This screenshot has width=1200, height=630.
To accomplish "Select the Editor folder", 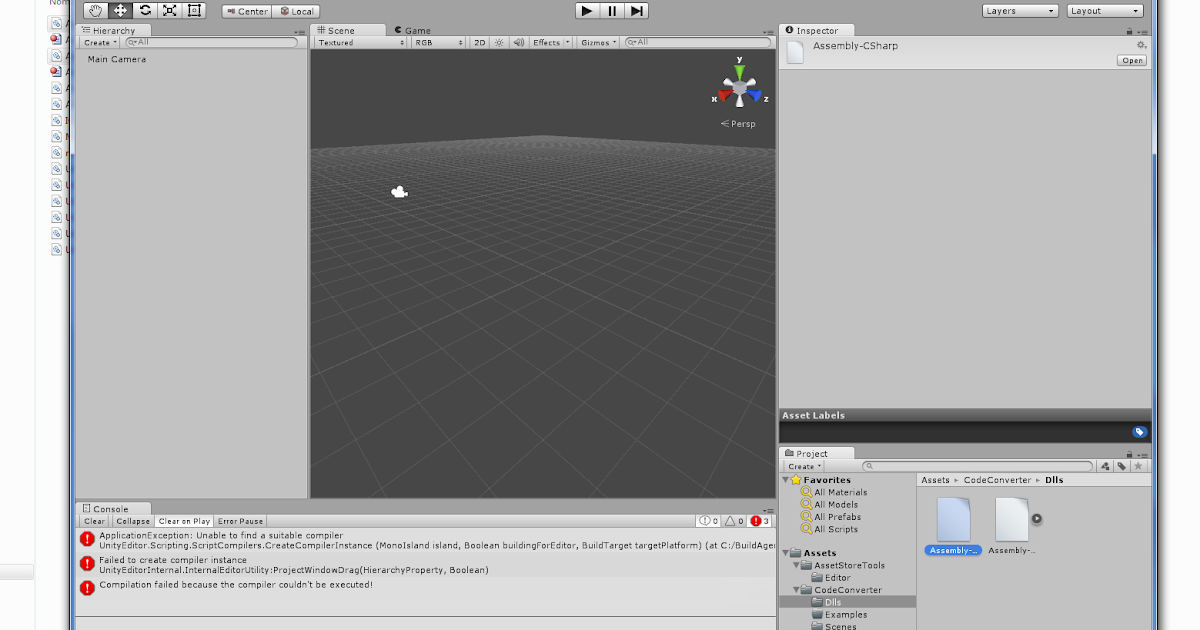I will [x=837, y=578].
